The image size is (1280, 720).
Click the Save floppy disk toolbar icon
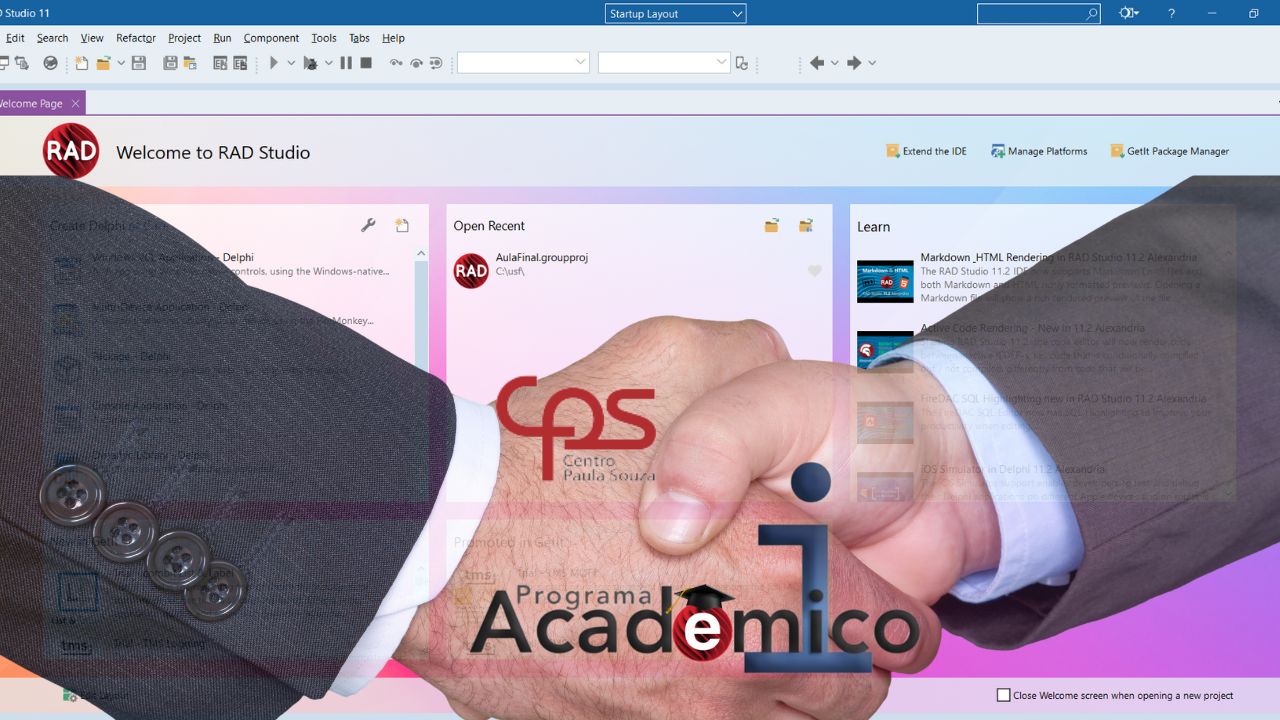click(139, 63)
